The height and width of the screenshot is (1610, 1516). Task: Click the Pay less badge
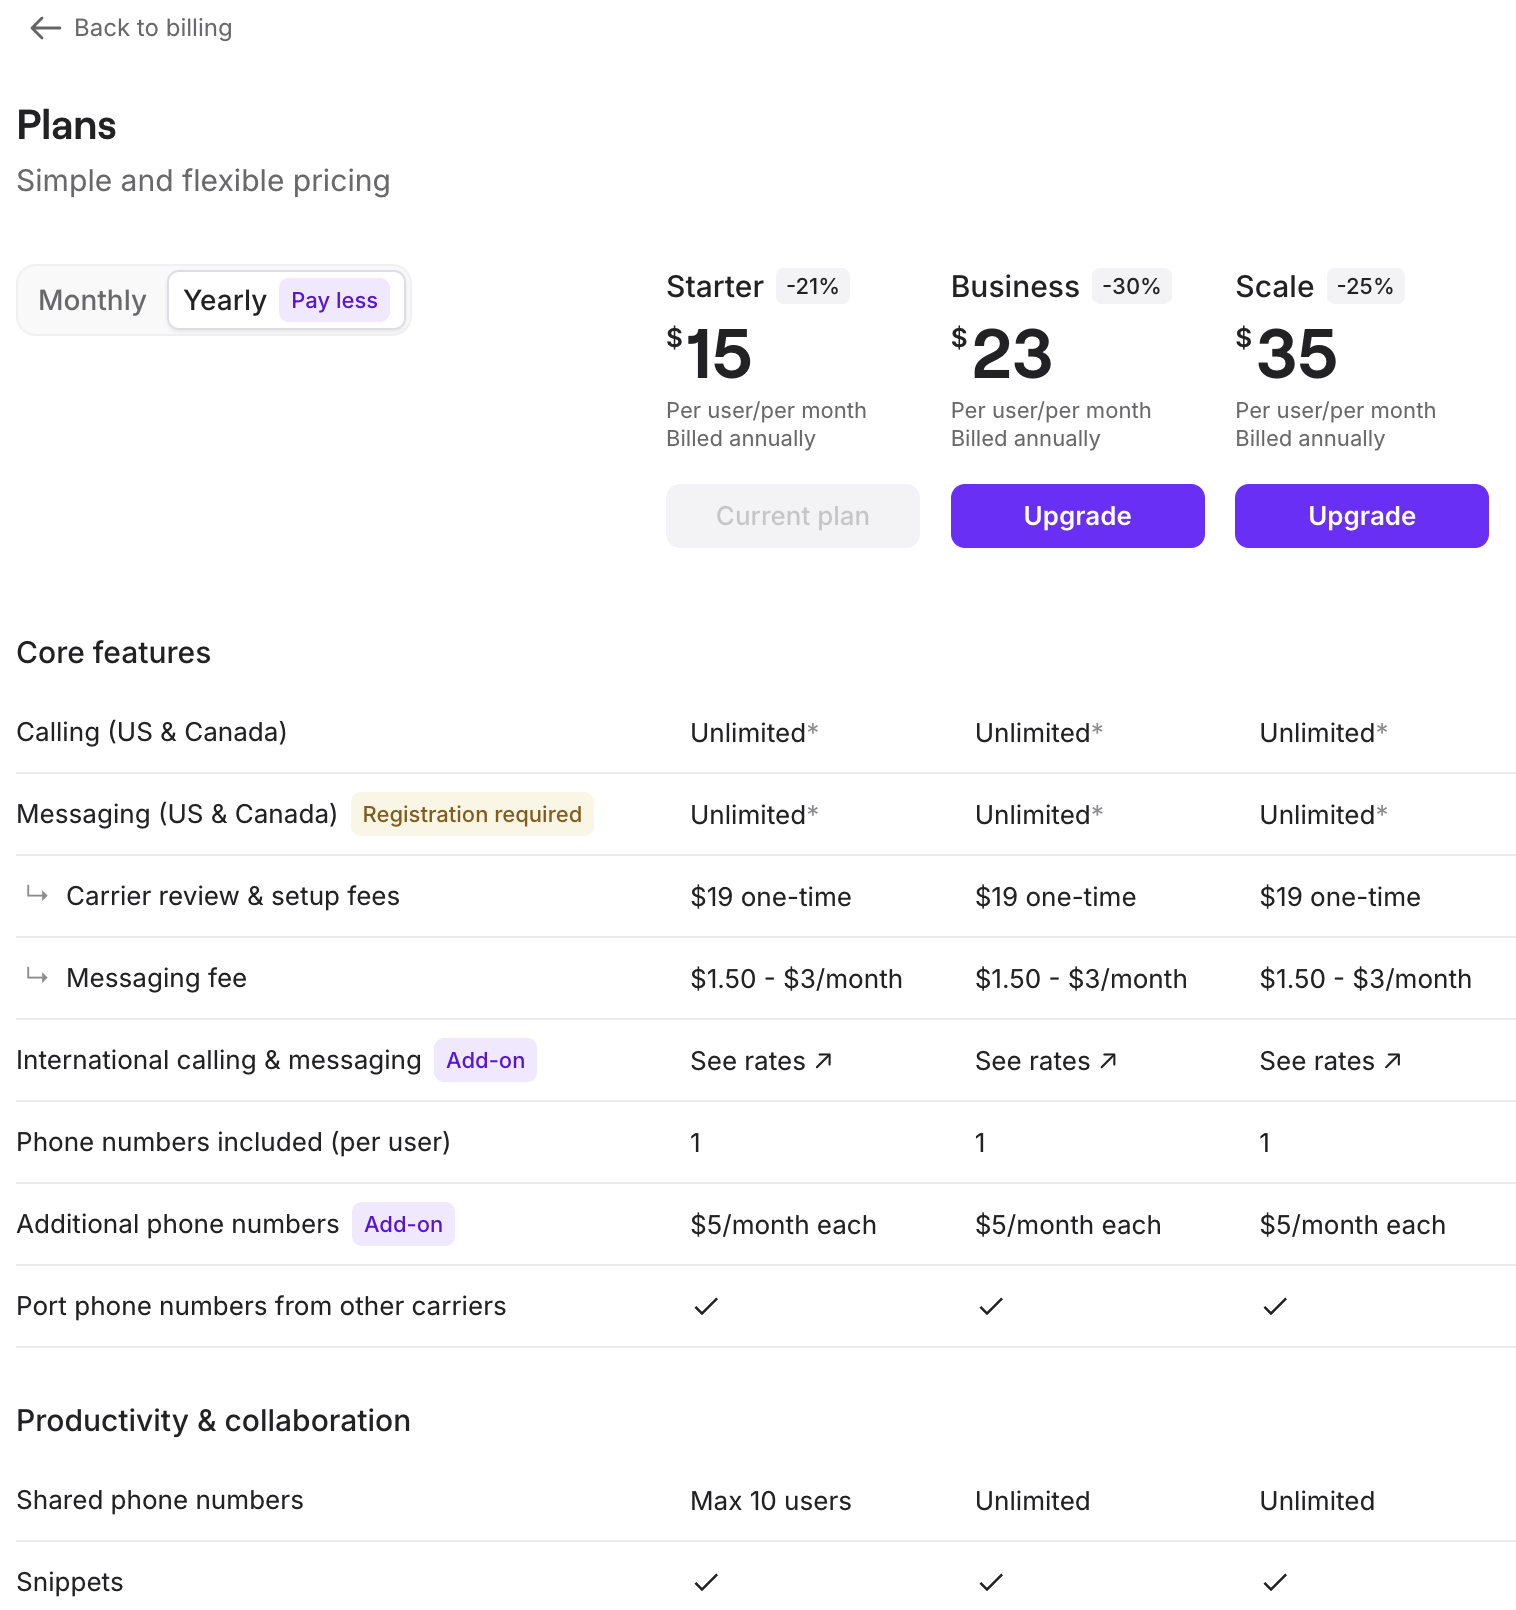tap(334, 300)
